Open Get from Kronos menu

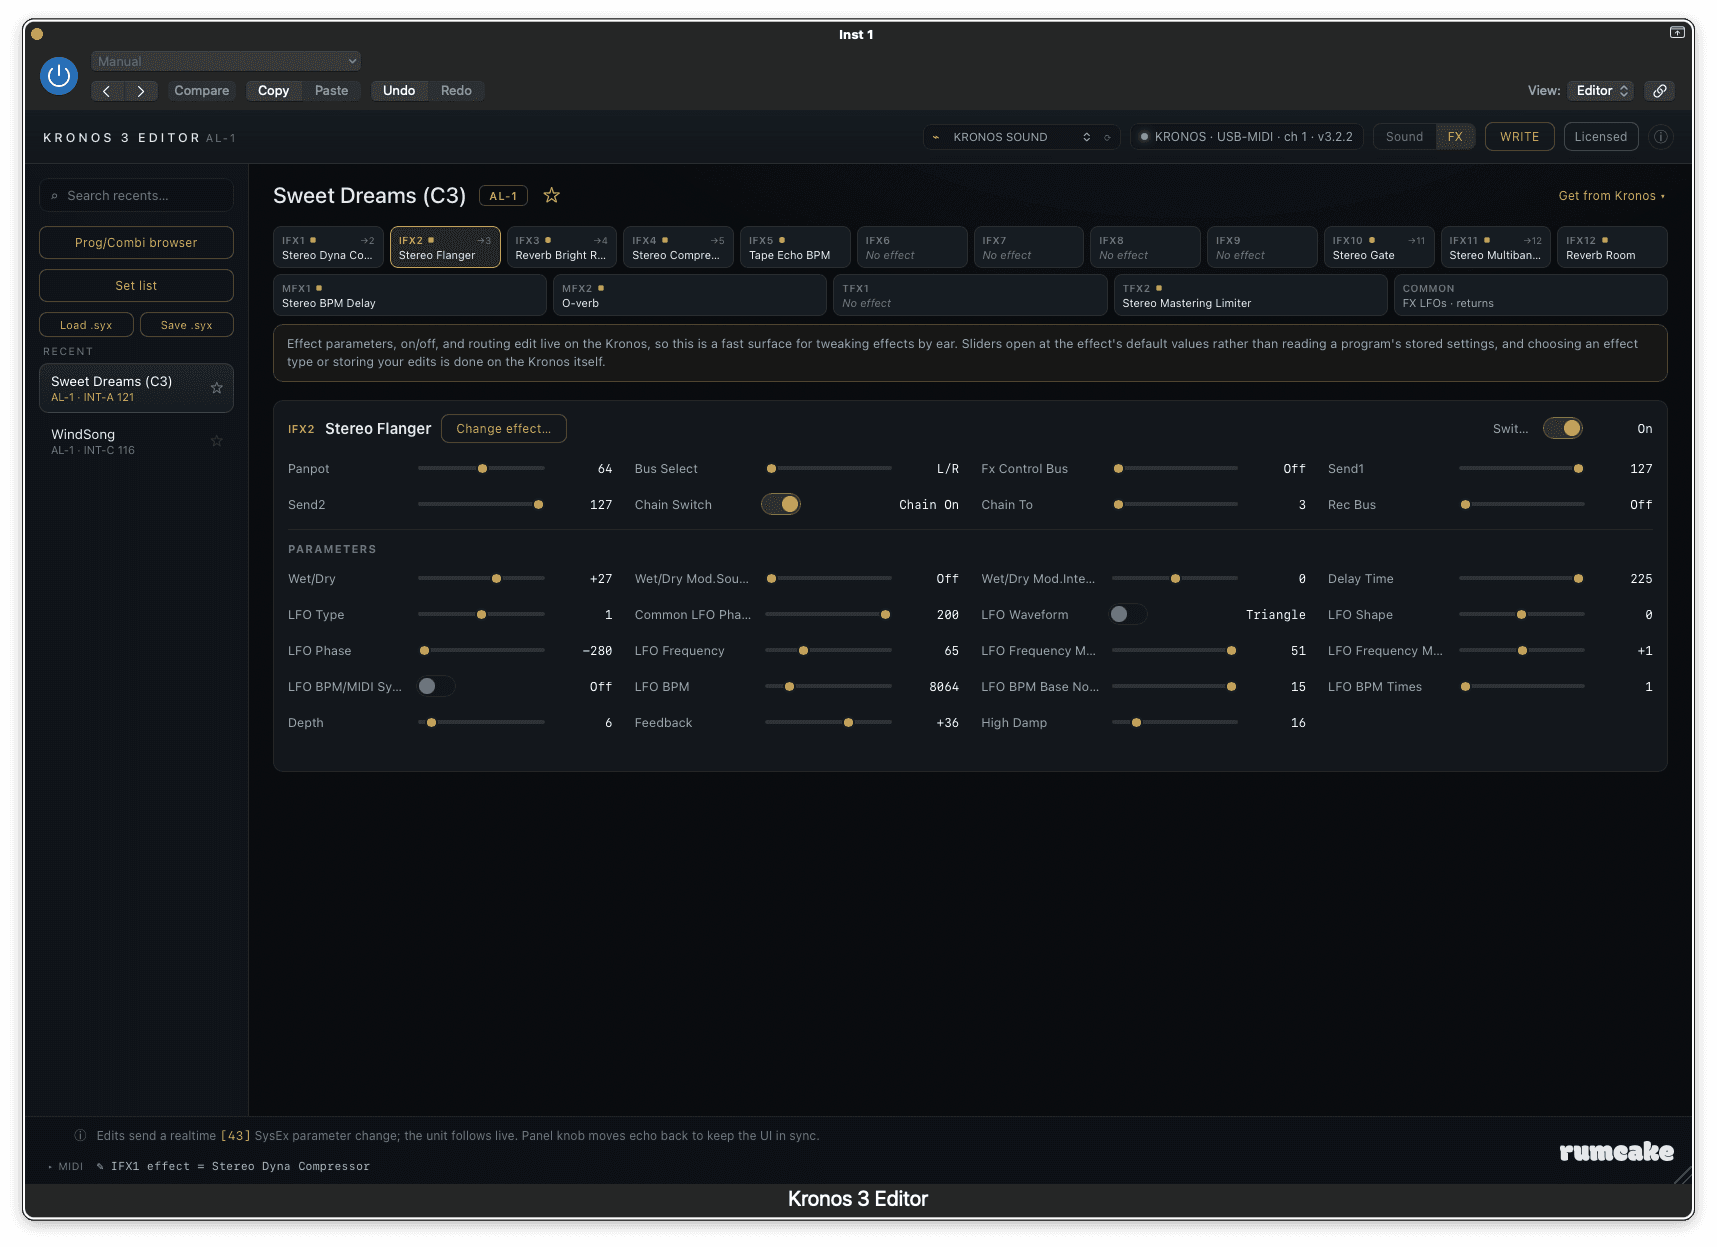tap(1611, 196)
